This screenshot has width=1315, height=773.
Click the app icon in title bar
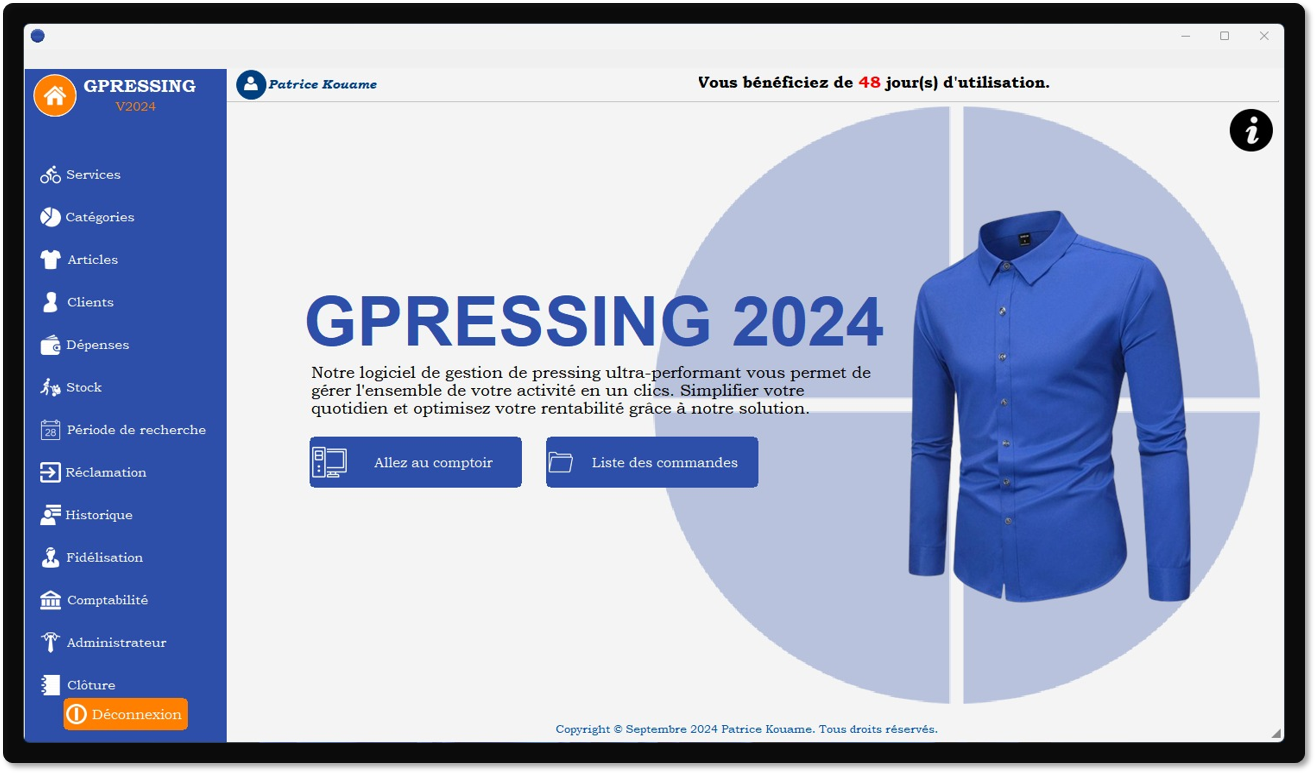(38, 36)
